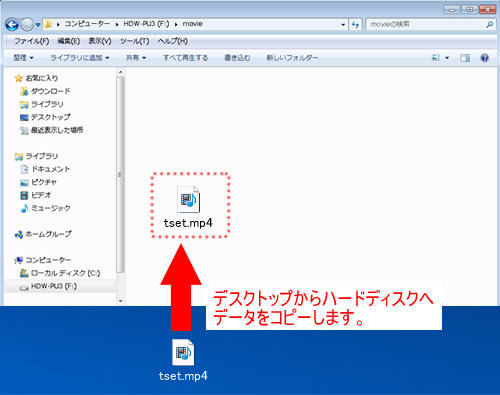Select tset.mp4 file on the desktop
This screenshot has height=395, width=500.
(x=183, y=360)
